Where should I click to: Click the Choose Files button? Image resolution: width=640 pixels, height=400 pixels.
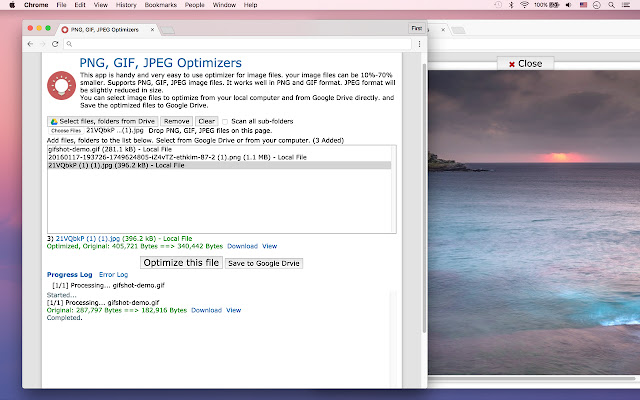pos(66,131)
